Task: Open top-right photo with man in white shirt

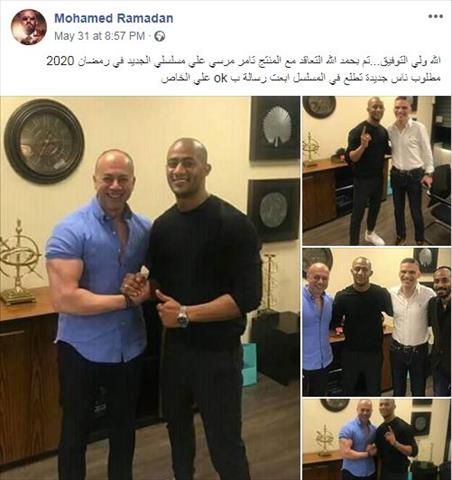Action: click(377, 171)
